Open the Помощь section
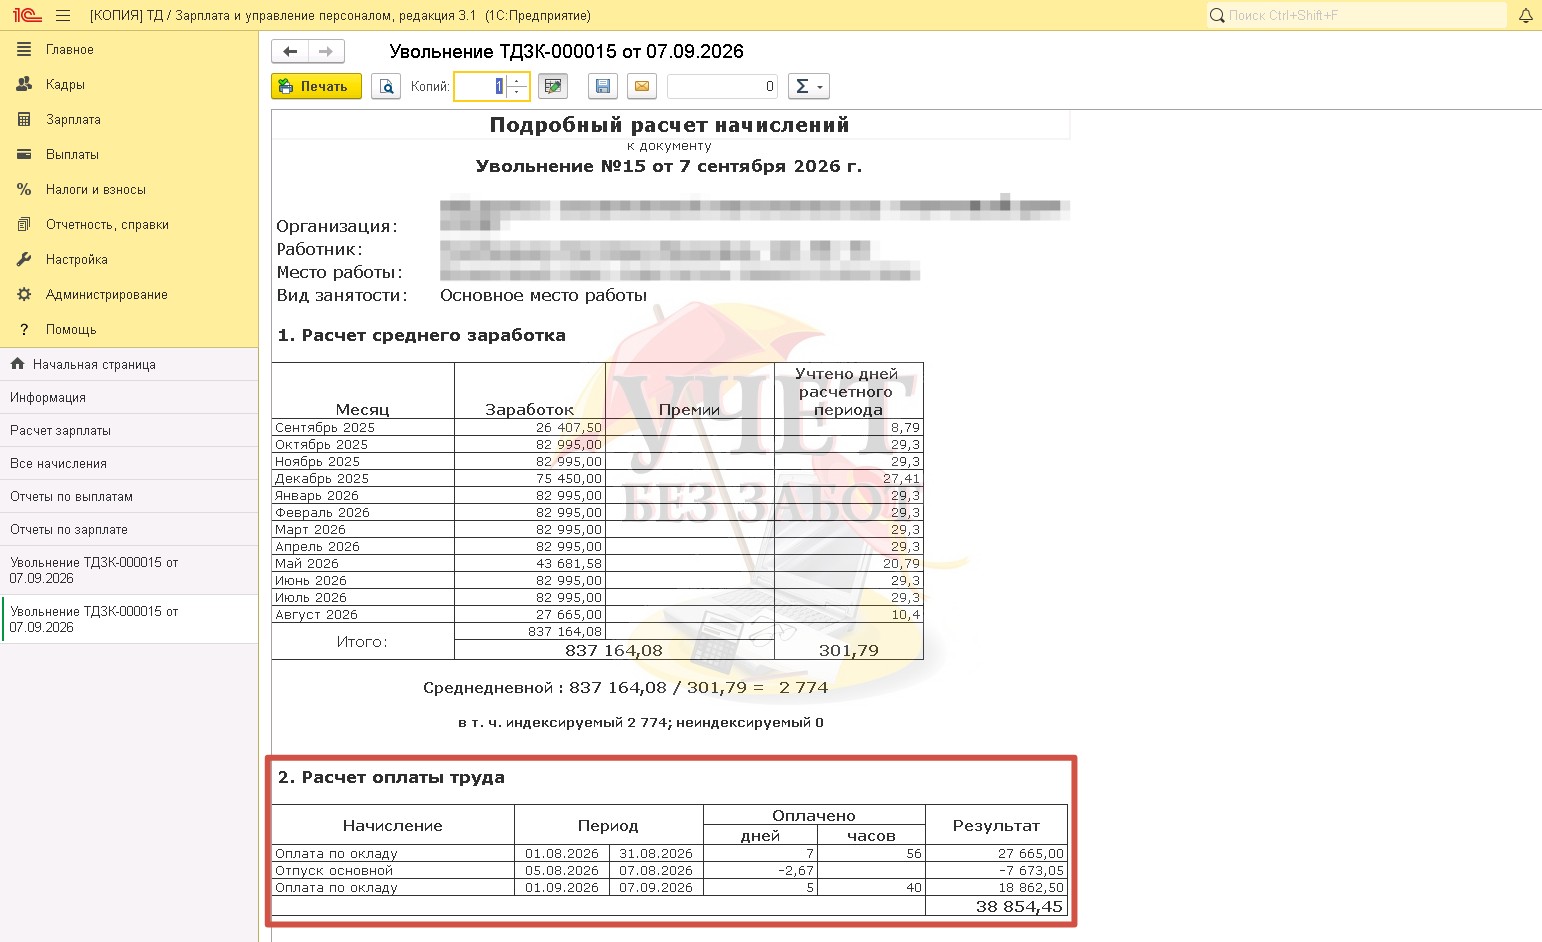The height and width of the screenshot is (942, 1542). tap(129, 329)
